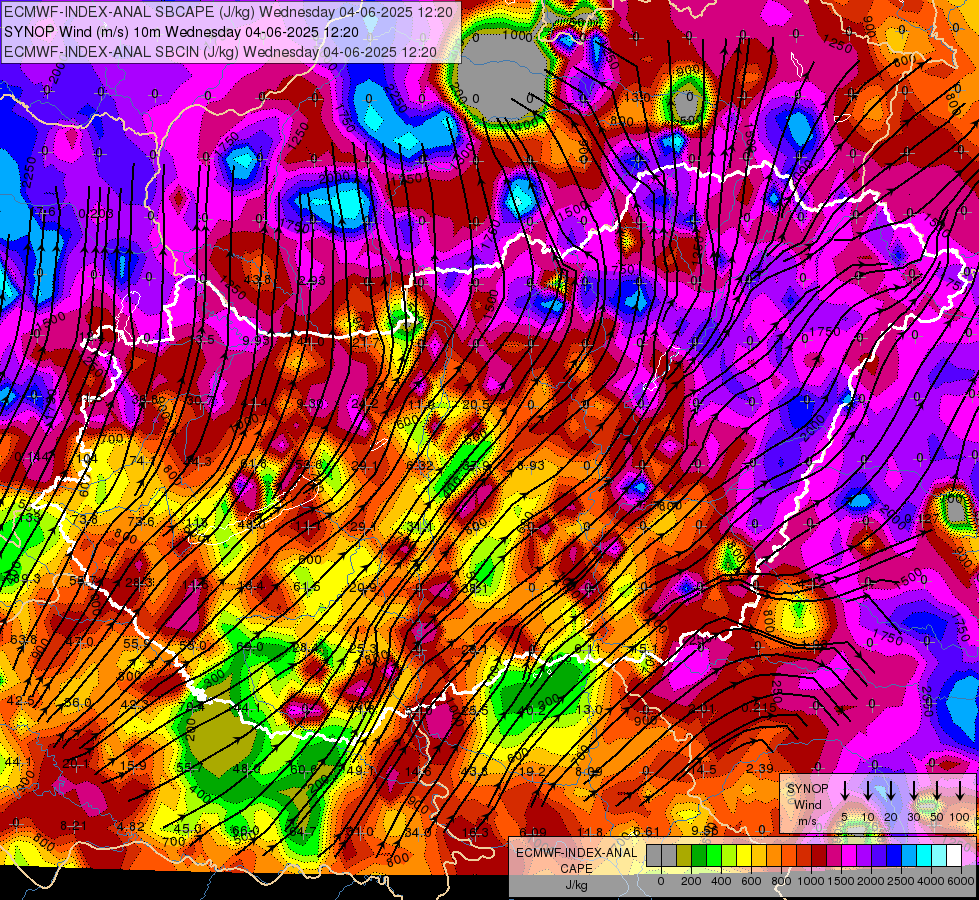The width and height of the screenshot is (979, 900).
Task: Click the 200 tick label of the CAPE scale
Action: coord(691,881)
